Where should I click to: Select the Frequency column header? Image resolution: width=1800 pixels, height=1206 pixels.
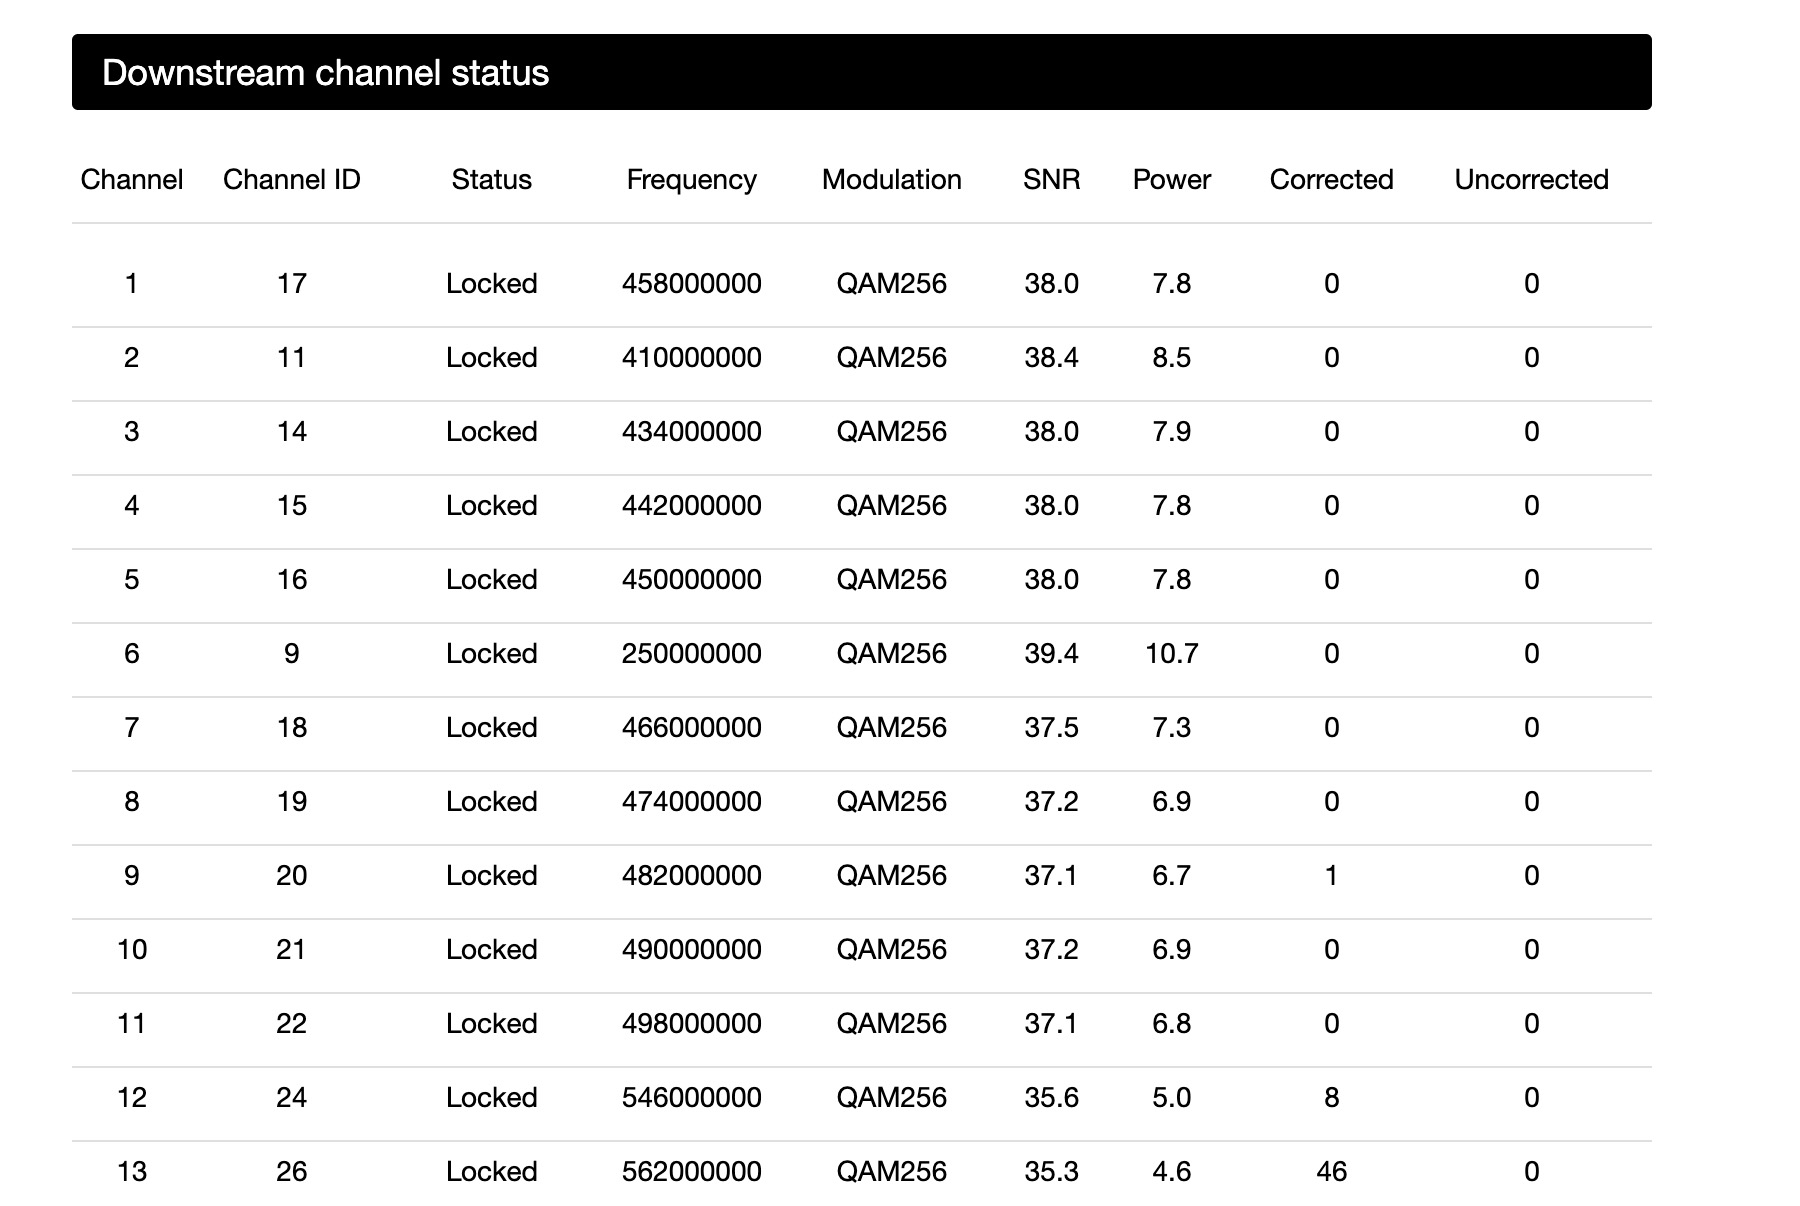[x=691, y=180]
